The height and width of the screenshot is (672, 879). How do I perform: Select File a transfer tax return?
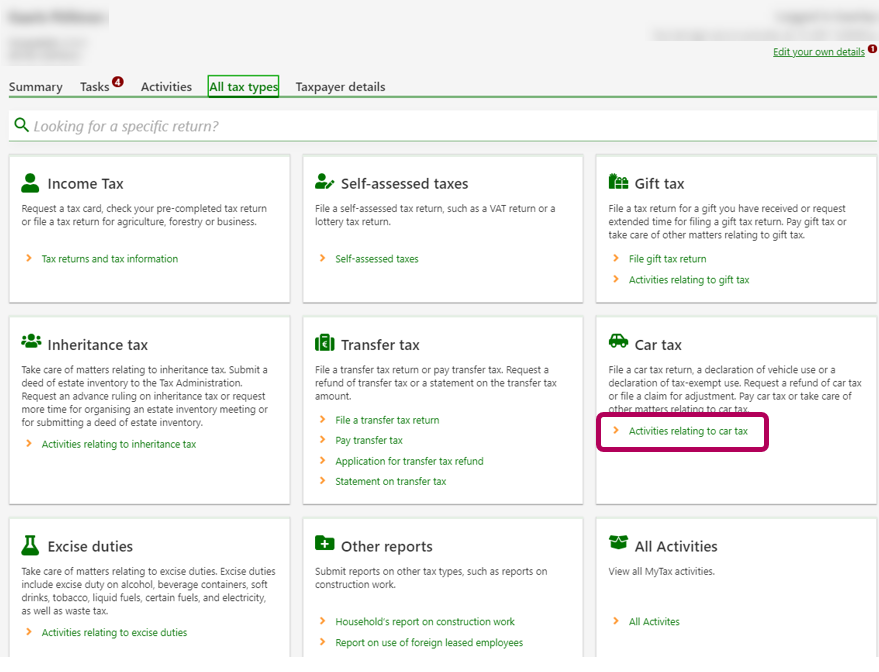click(387, 420)
